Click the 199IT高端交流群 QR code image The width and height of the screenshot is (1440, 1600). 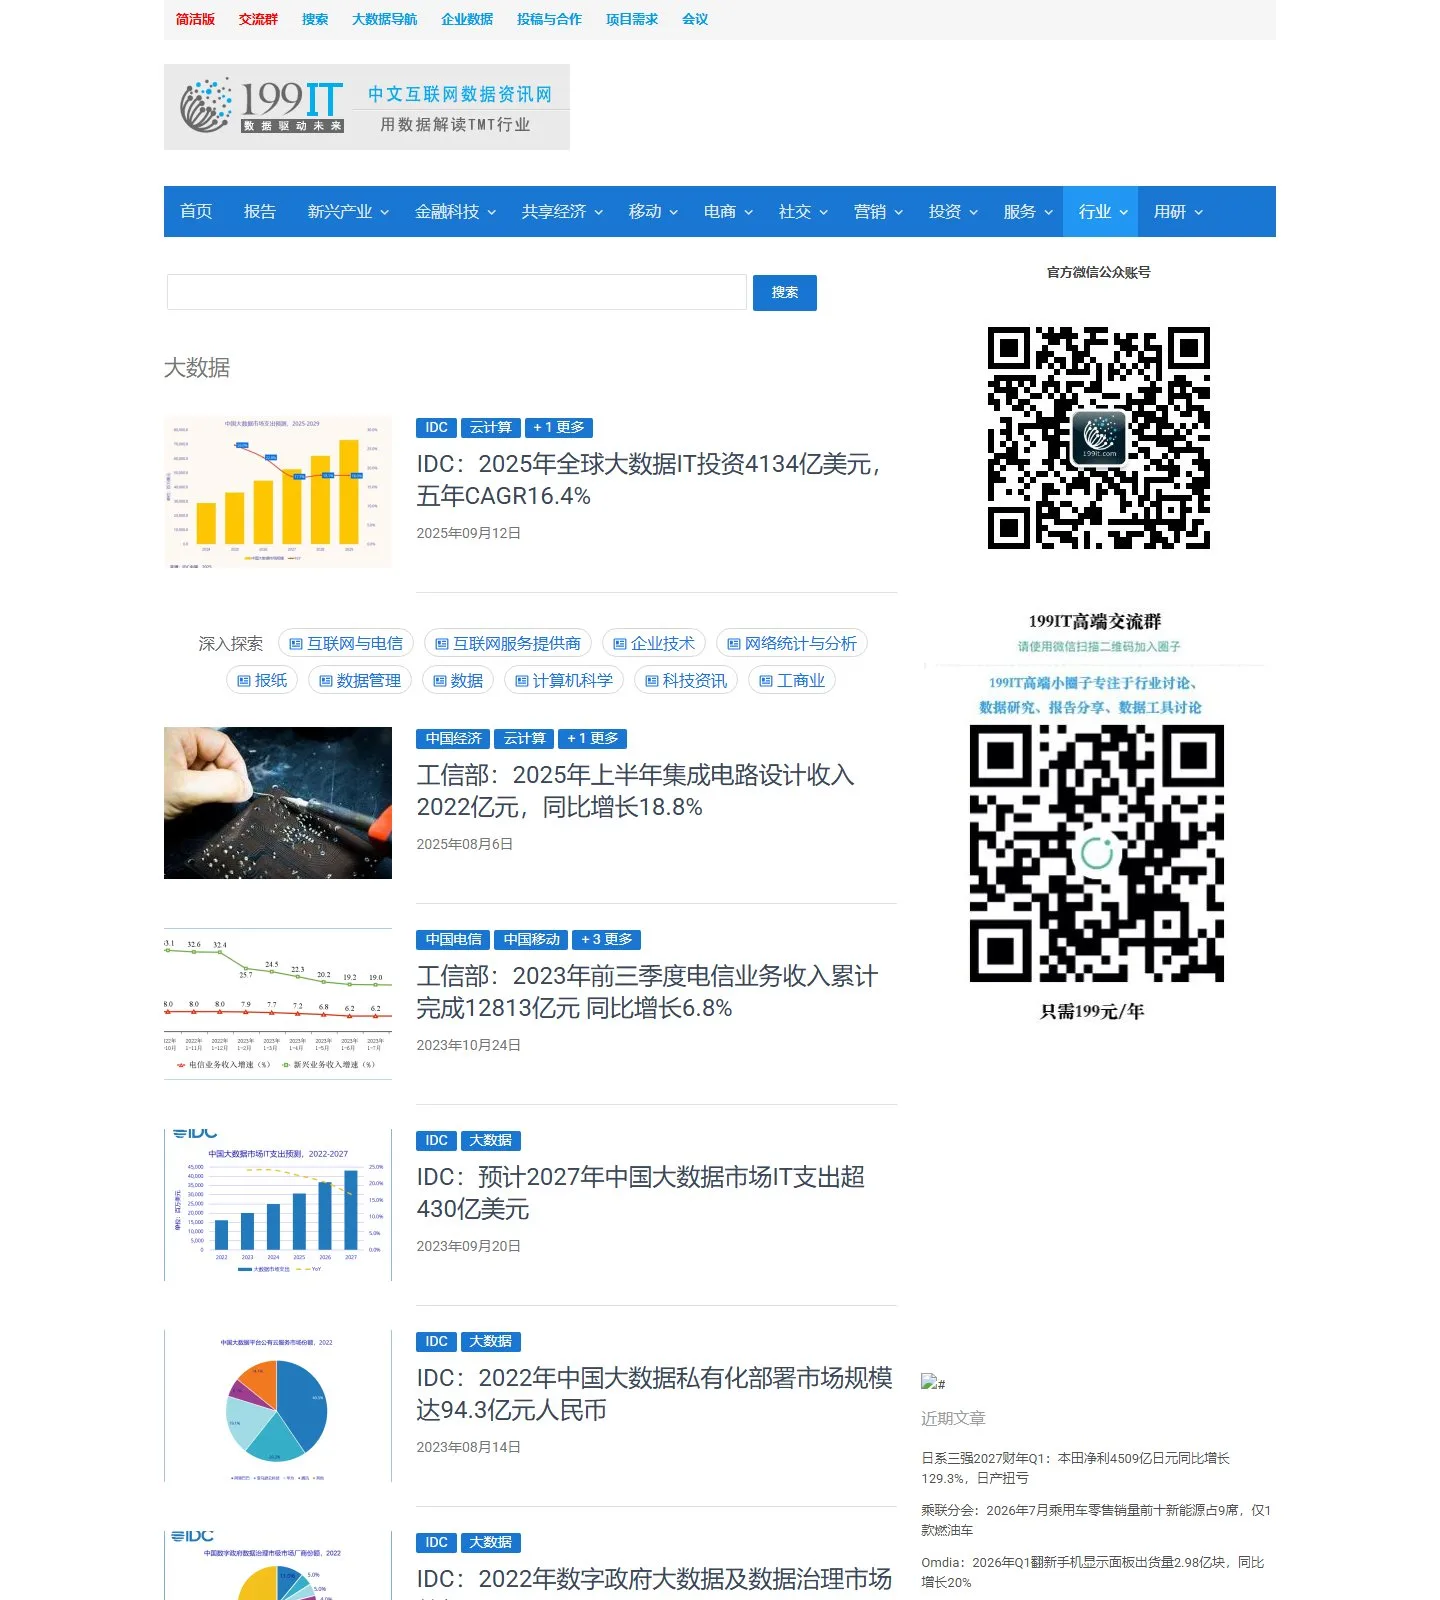1097,853
